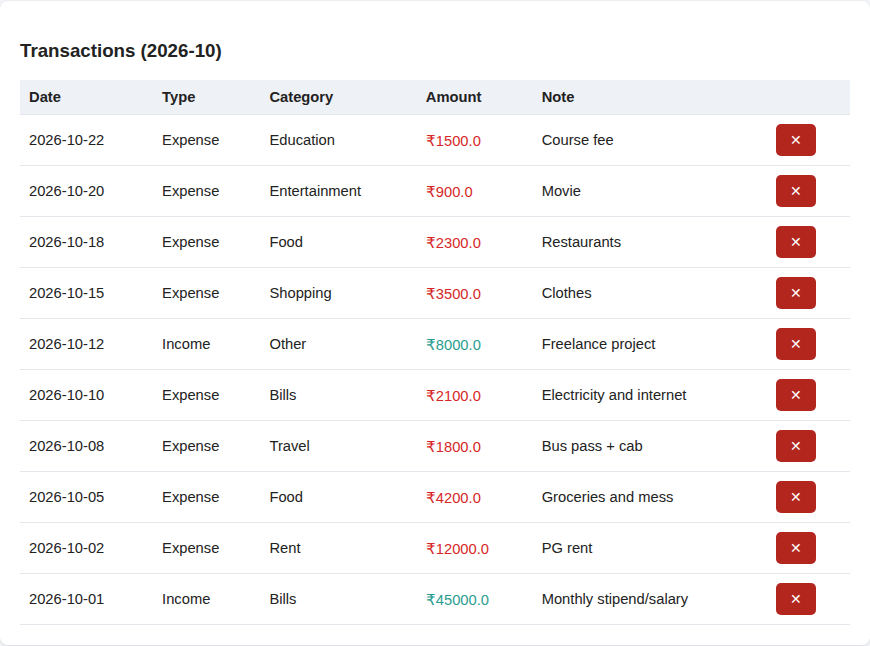Click the date 2026-10-12

(67, 344)
